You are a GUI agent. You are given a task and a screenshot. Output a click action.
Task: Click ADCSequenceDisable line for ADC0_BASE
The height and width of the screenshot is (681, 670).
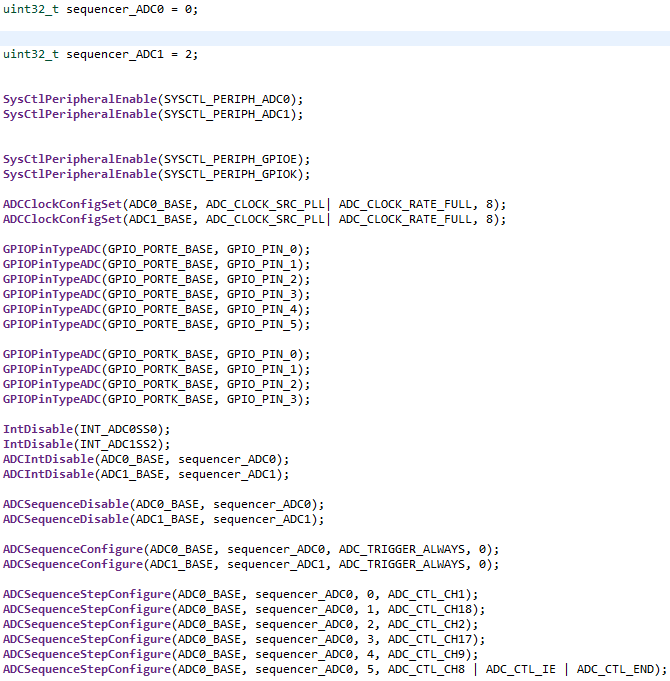[x=163, y=504]
